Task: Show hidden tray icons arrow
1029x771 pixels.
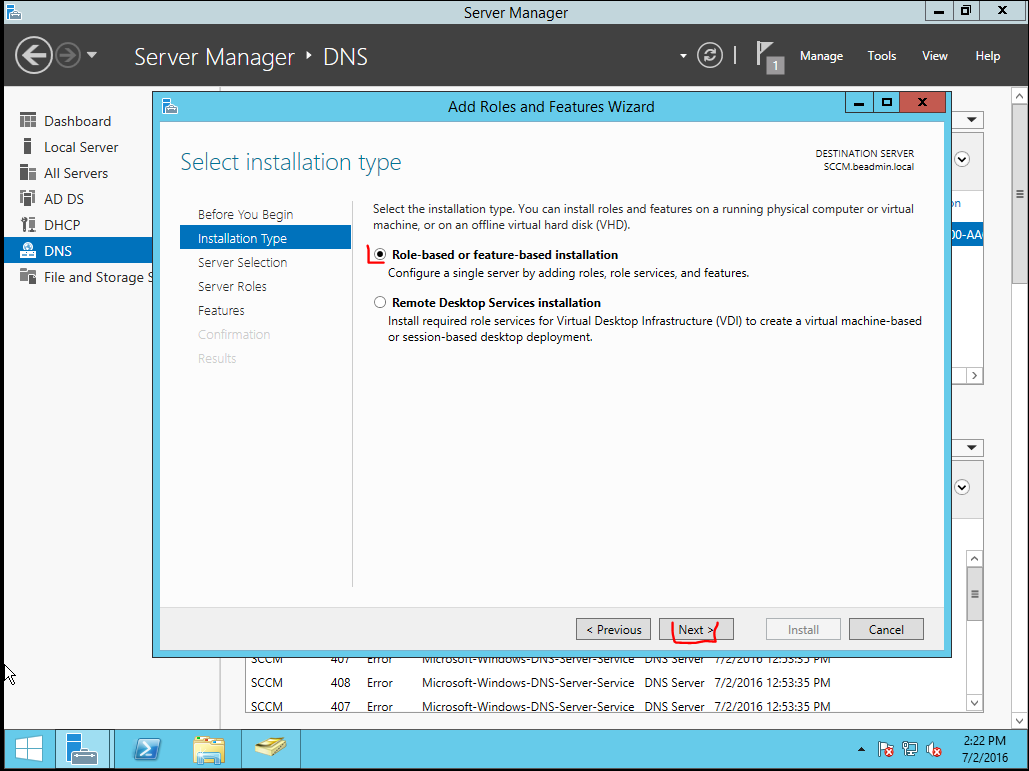Action: coord(861,749)
